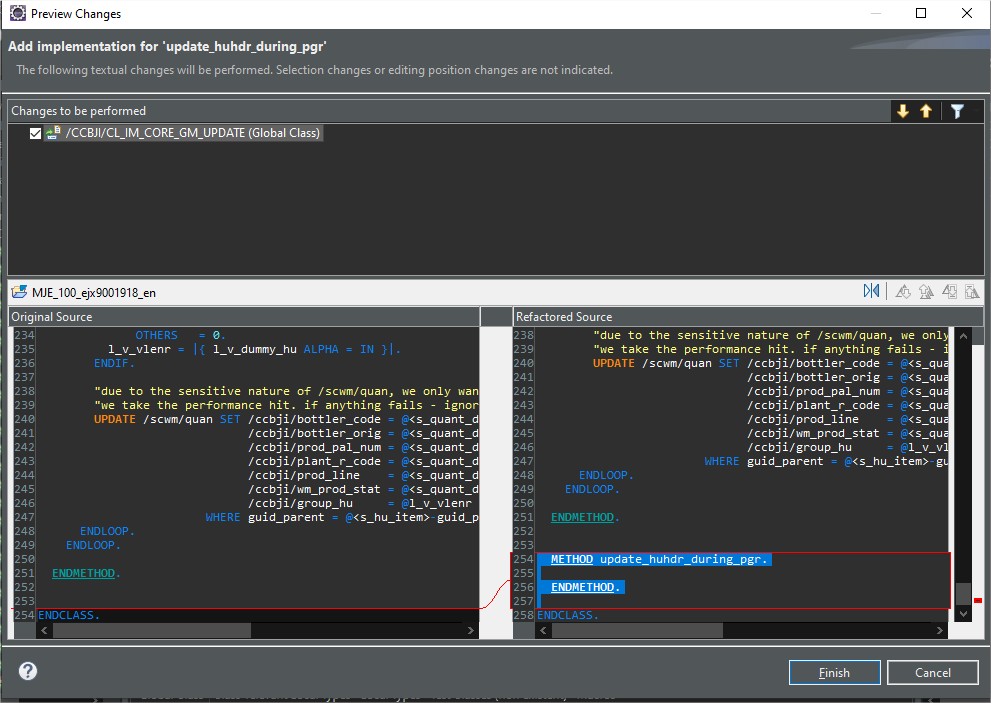Select next change with yellow down arrow

tap(903, 111)
